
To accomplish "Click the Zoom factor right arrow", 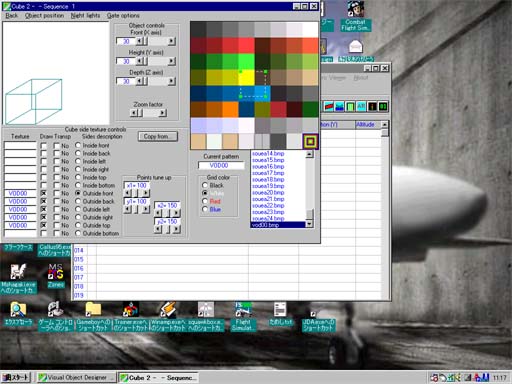I will [162, 113].
